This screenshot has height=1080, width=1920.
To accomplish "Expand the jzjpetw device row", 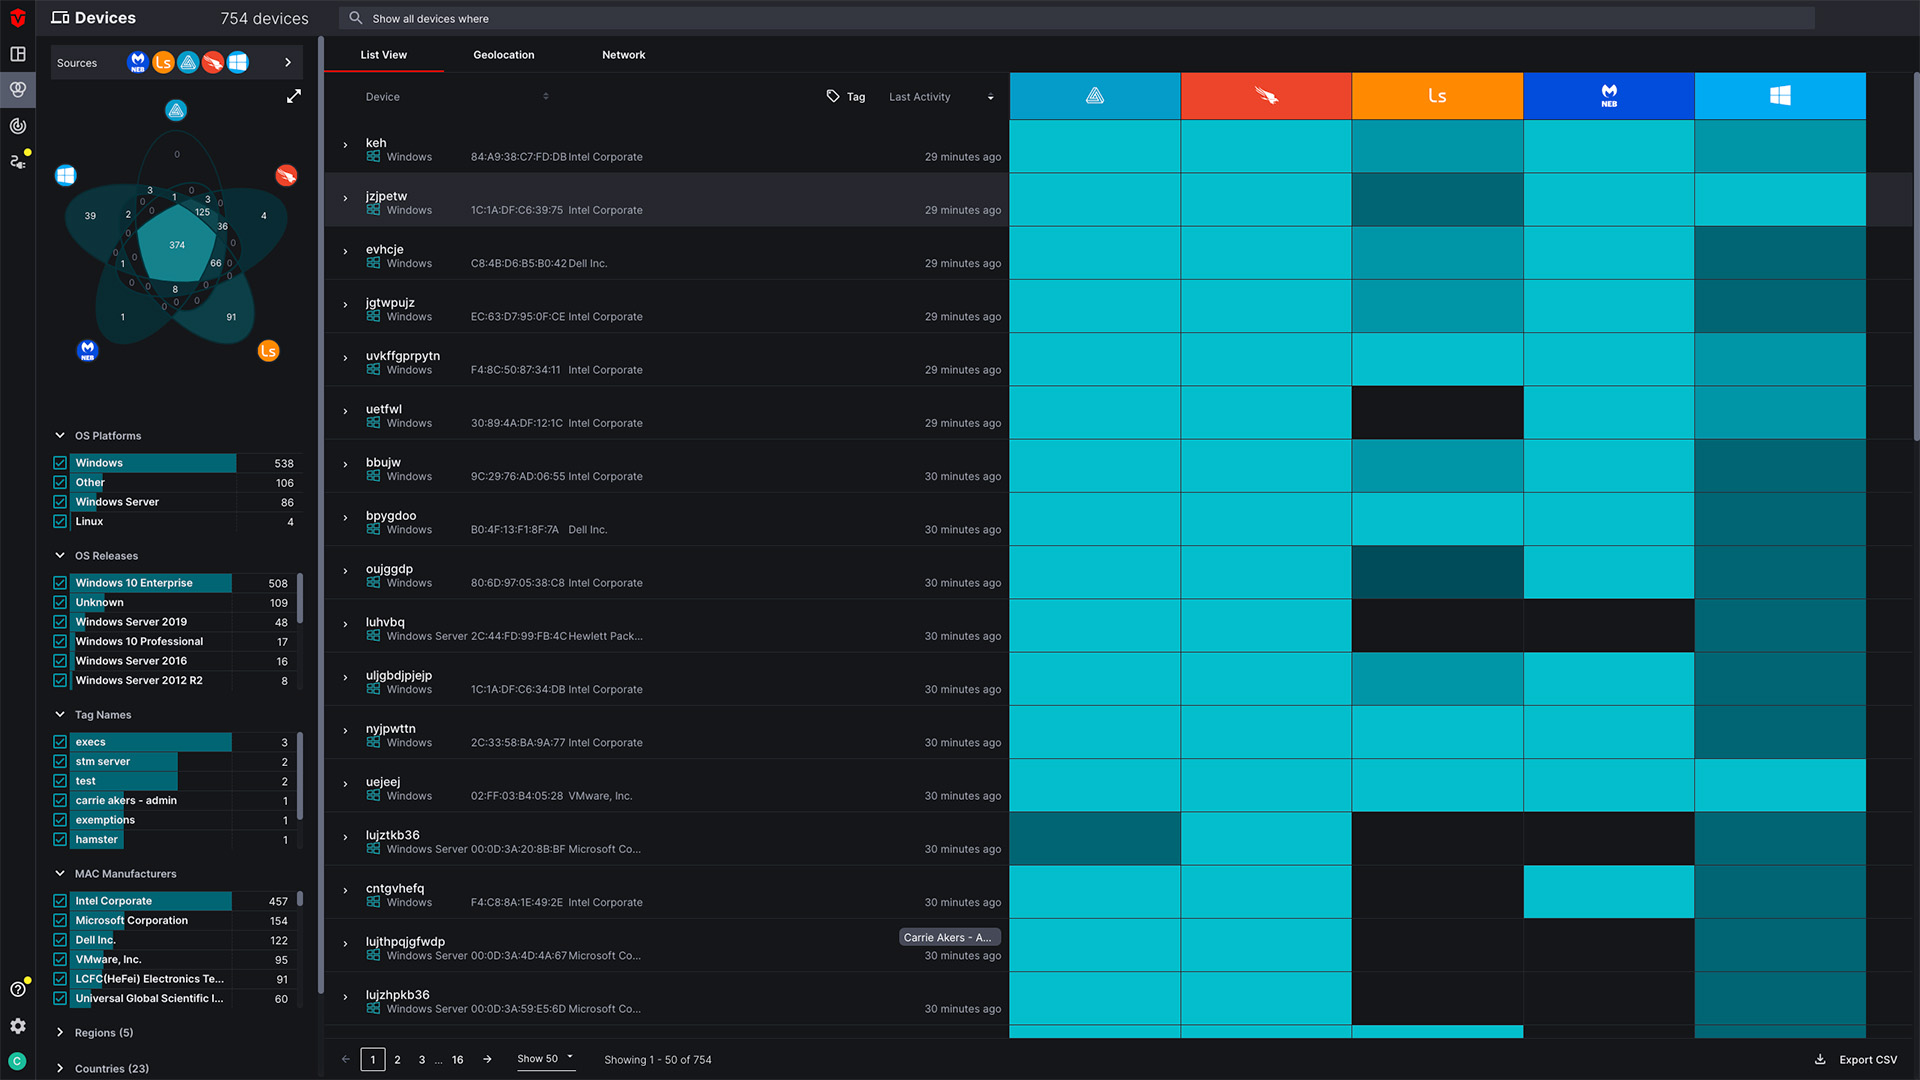I will [x=346, y=199].
